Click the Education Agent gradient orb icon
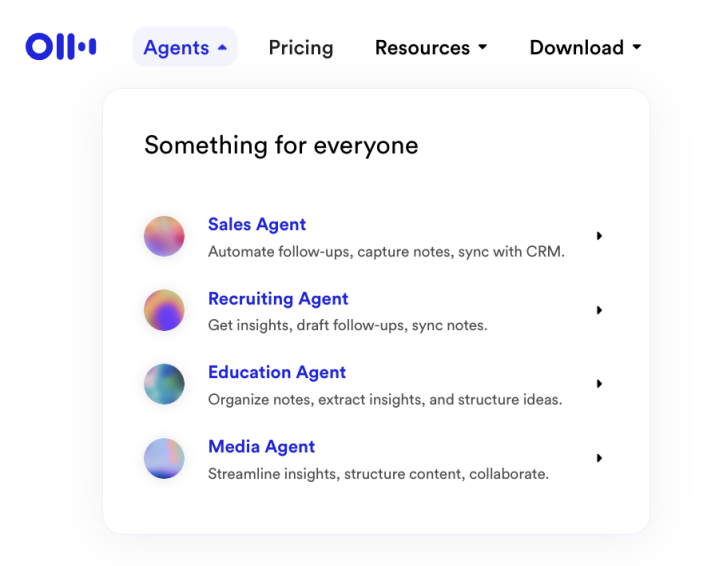719x566 pixels. [x=164, y=384]
